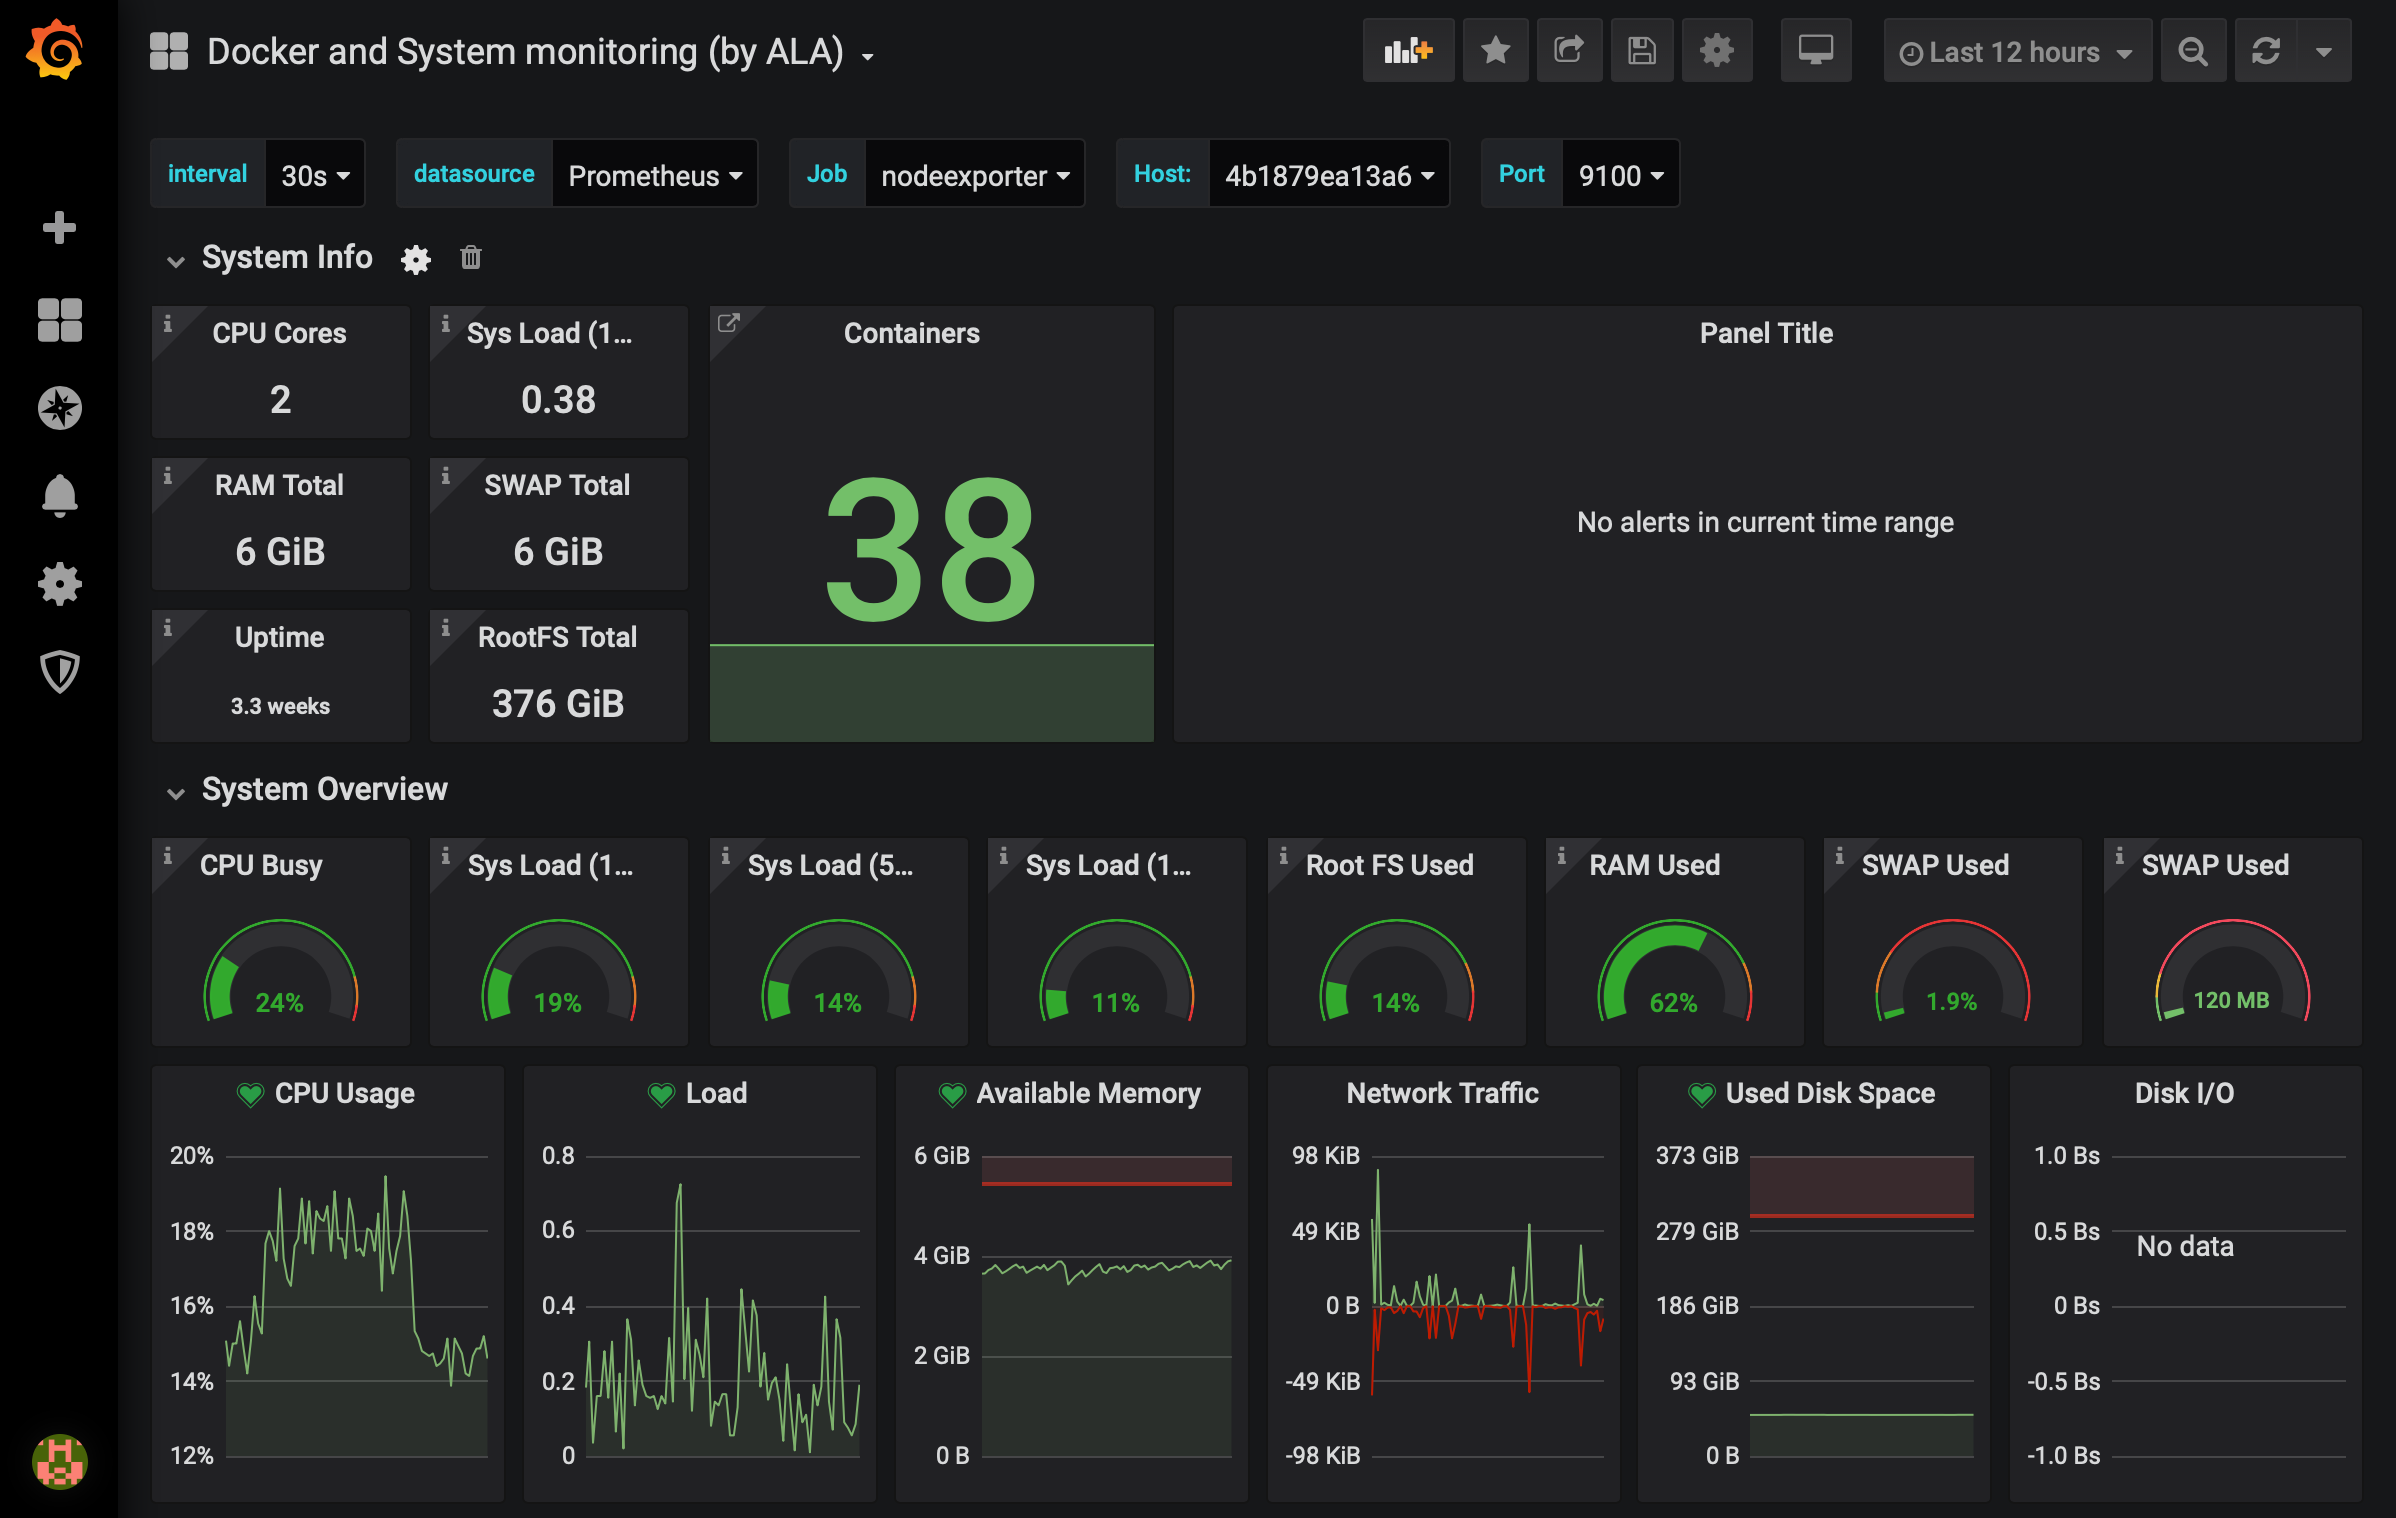Viewport: 2396px width, 1518px height.
Task: Open Explore compass icon in sidebar
Action: pyautogui.click(x=59, y=408)
